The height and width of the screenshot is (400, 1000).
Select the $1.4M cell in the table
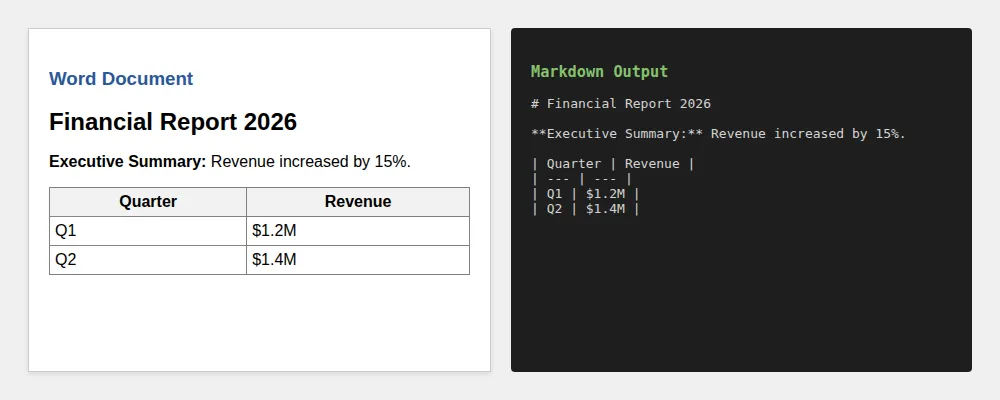tap(358, 260)
